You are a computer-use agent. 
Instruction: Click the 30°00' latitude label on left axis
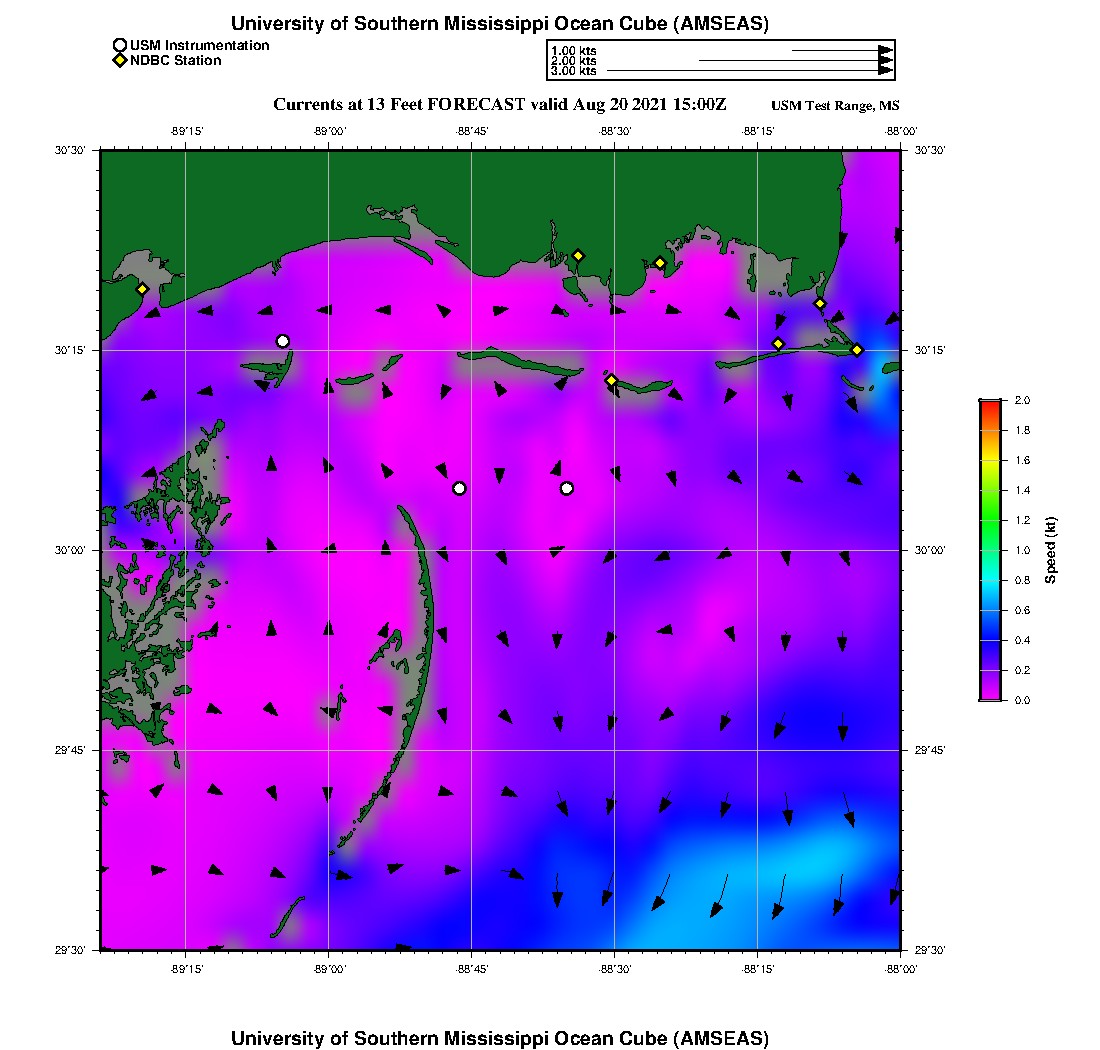(71, 550)
